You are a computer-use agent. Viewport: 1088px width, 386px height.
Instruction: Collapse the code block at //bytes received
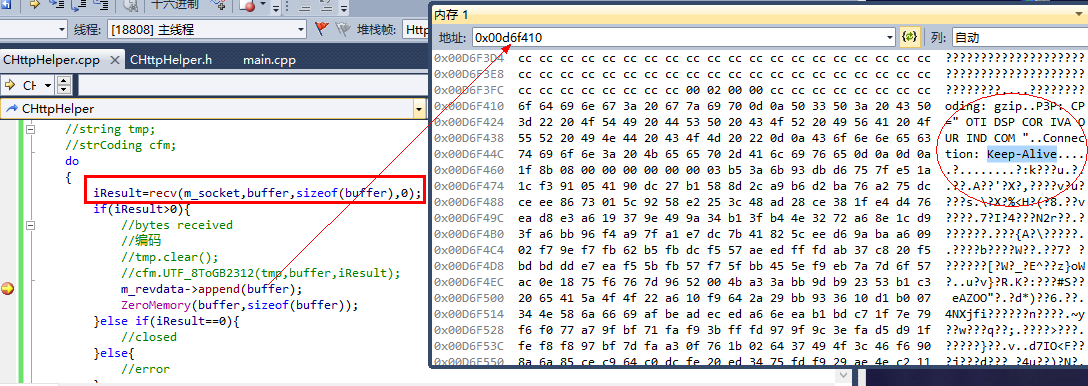(30, 225)
